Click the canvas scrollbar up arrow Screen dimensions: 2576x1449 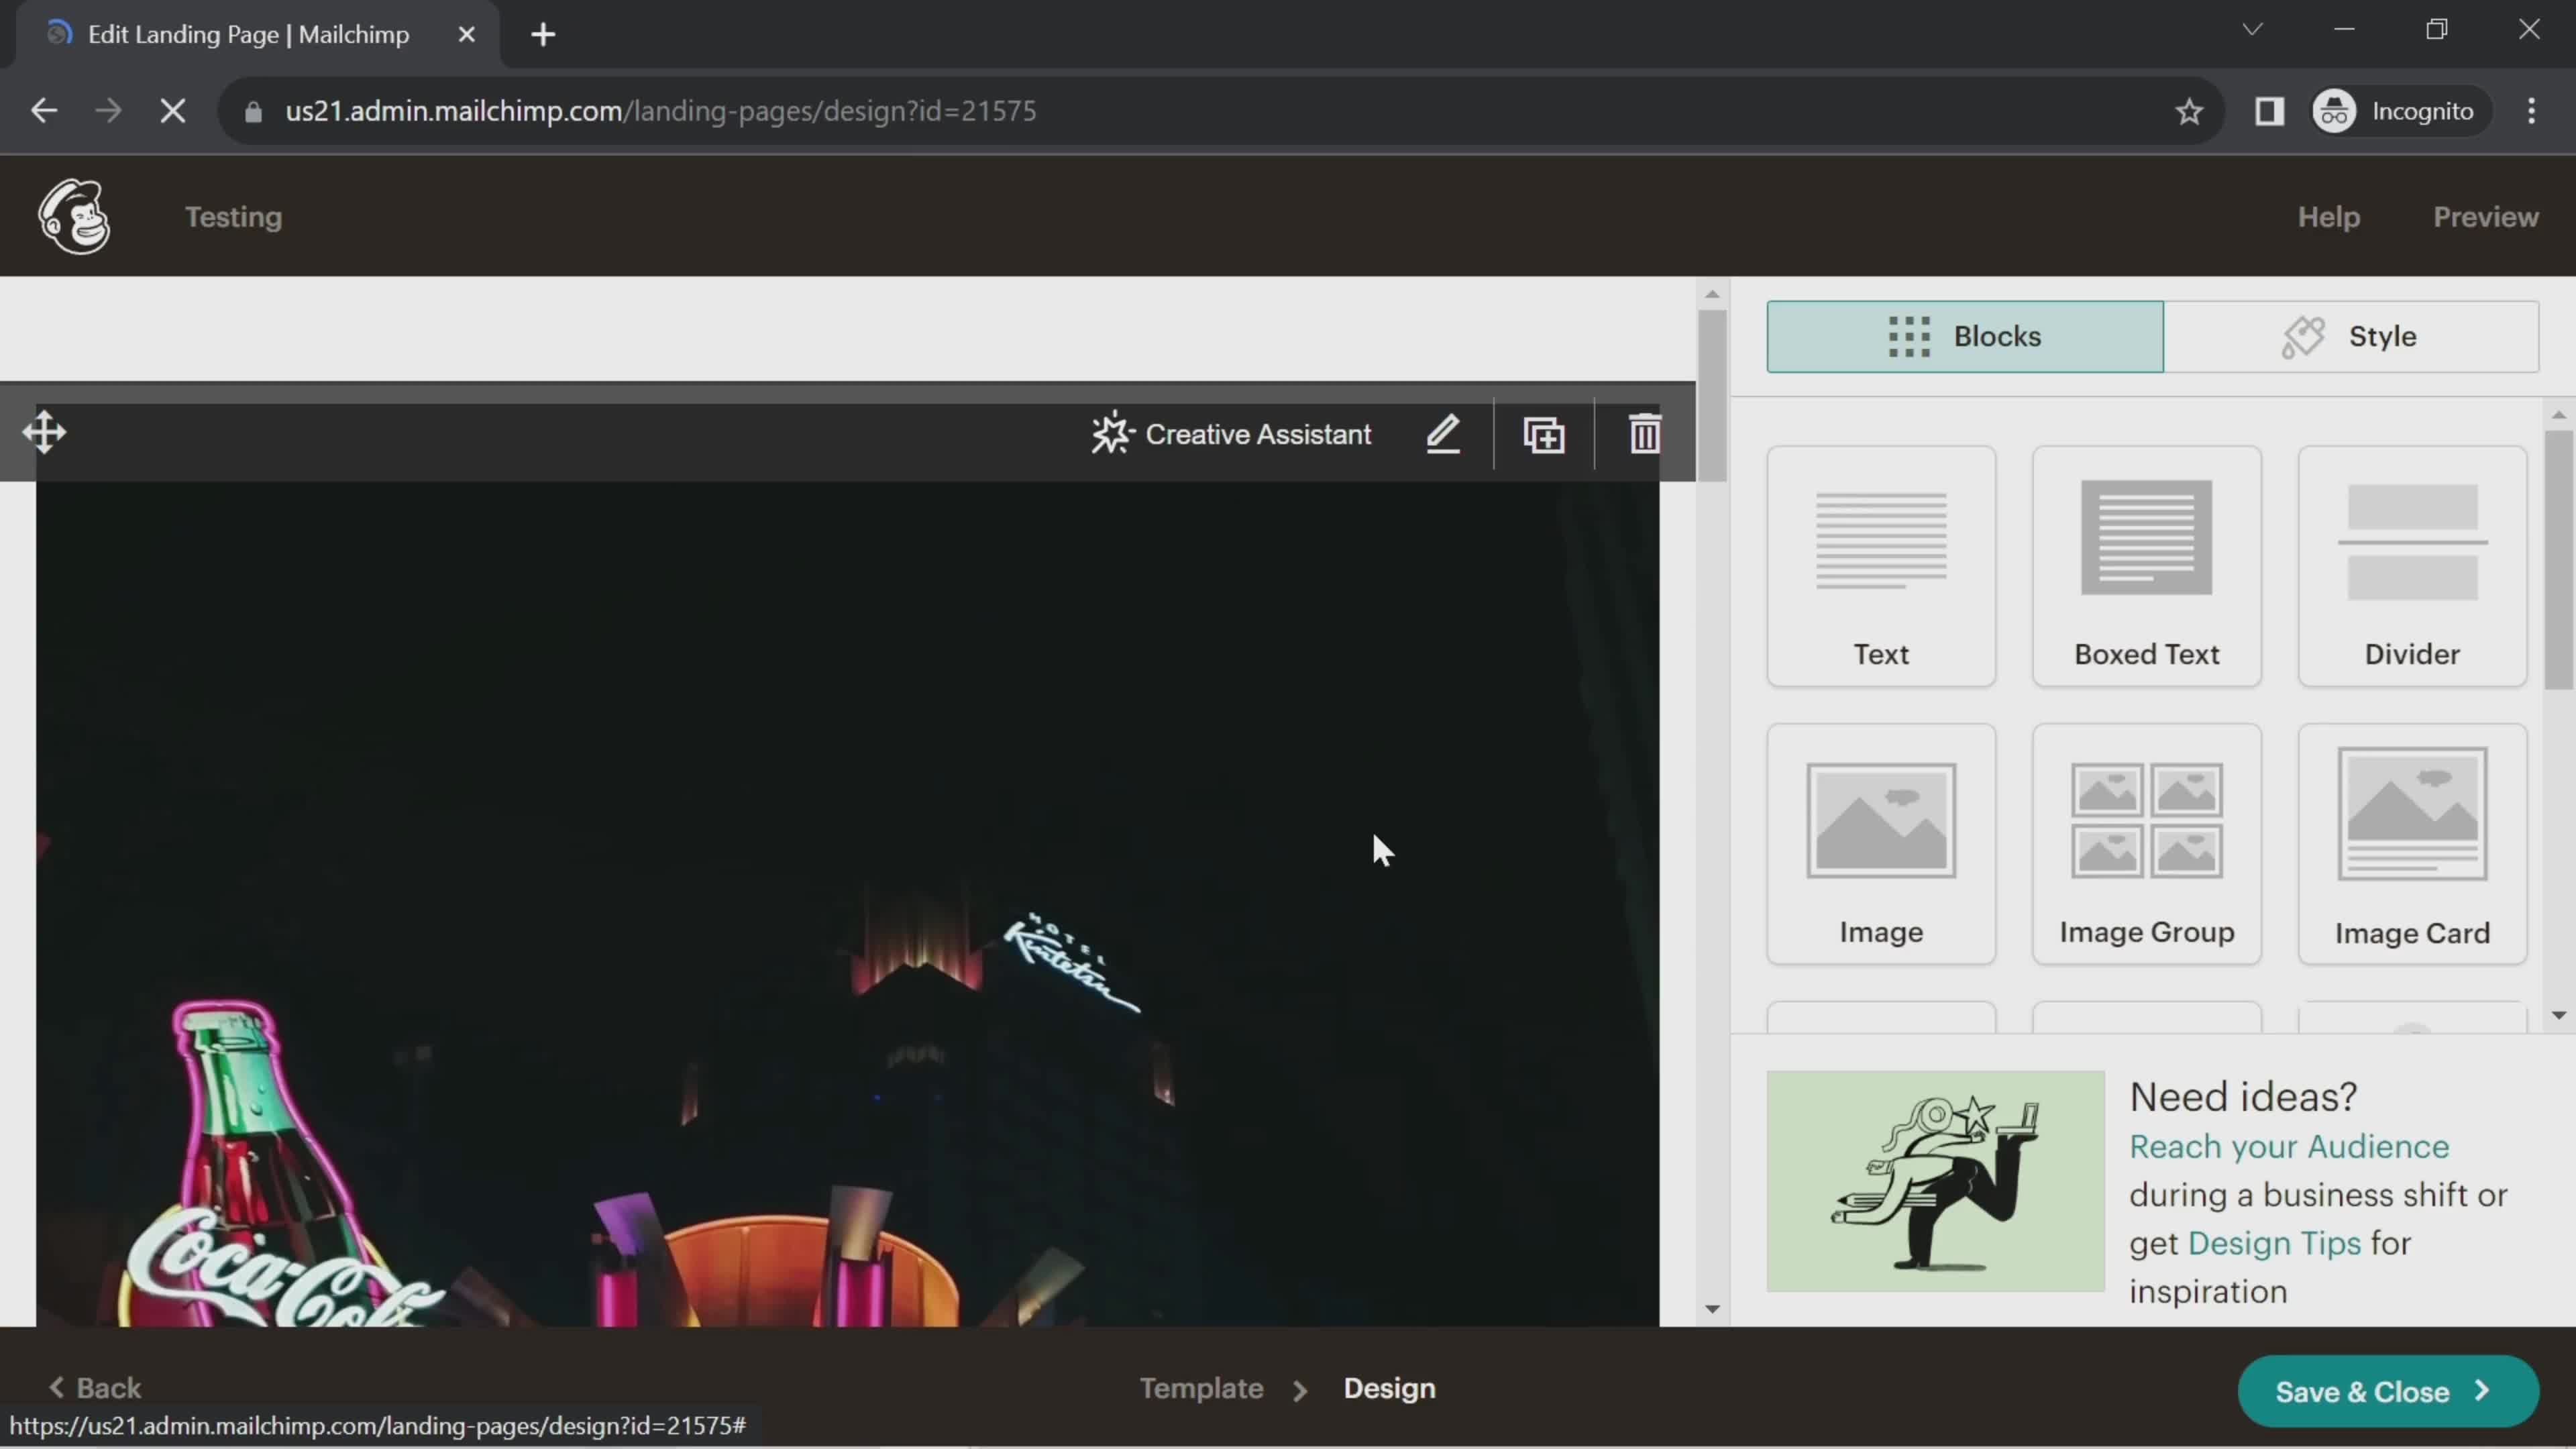click(1712, 294)
